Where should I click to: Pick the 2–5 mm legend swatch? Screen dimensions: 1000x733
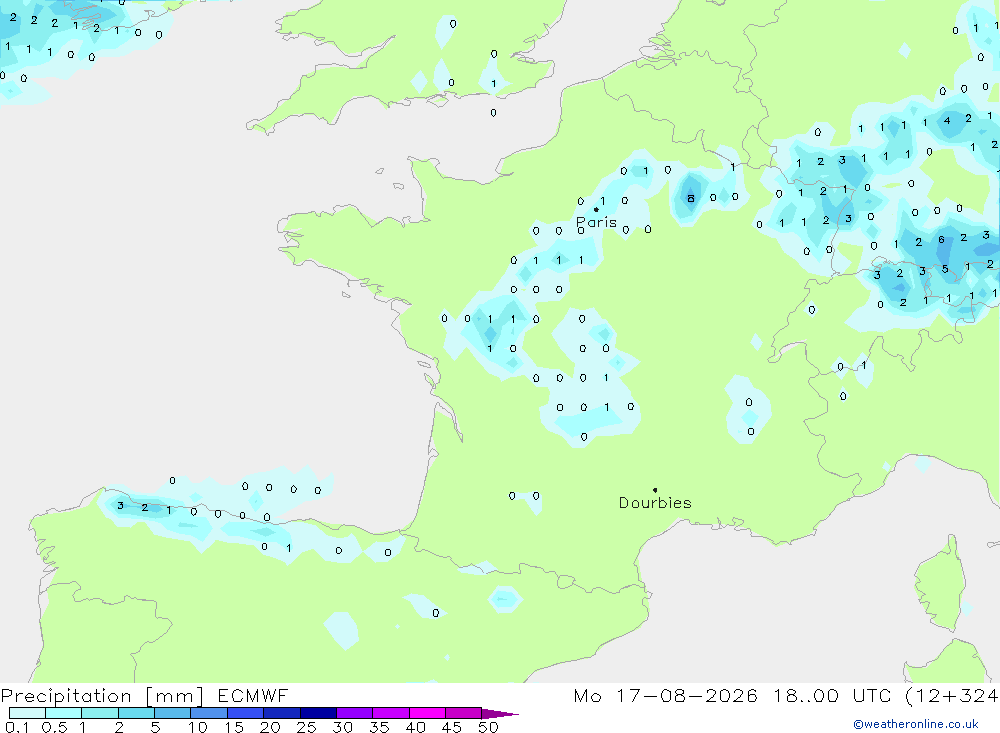(136, 713)
